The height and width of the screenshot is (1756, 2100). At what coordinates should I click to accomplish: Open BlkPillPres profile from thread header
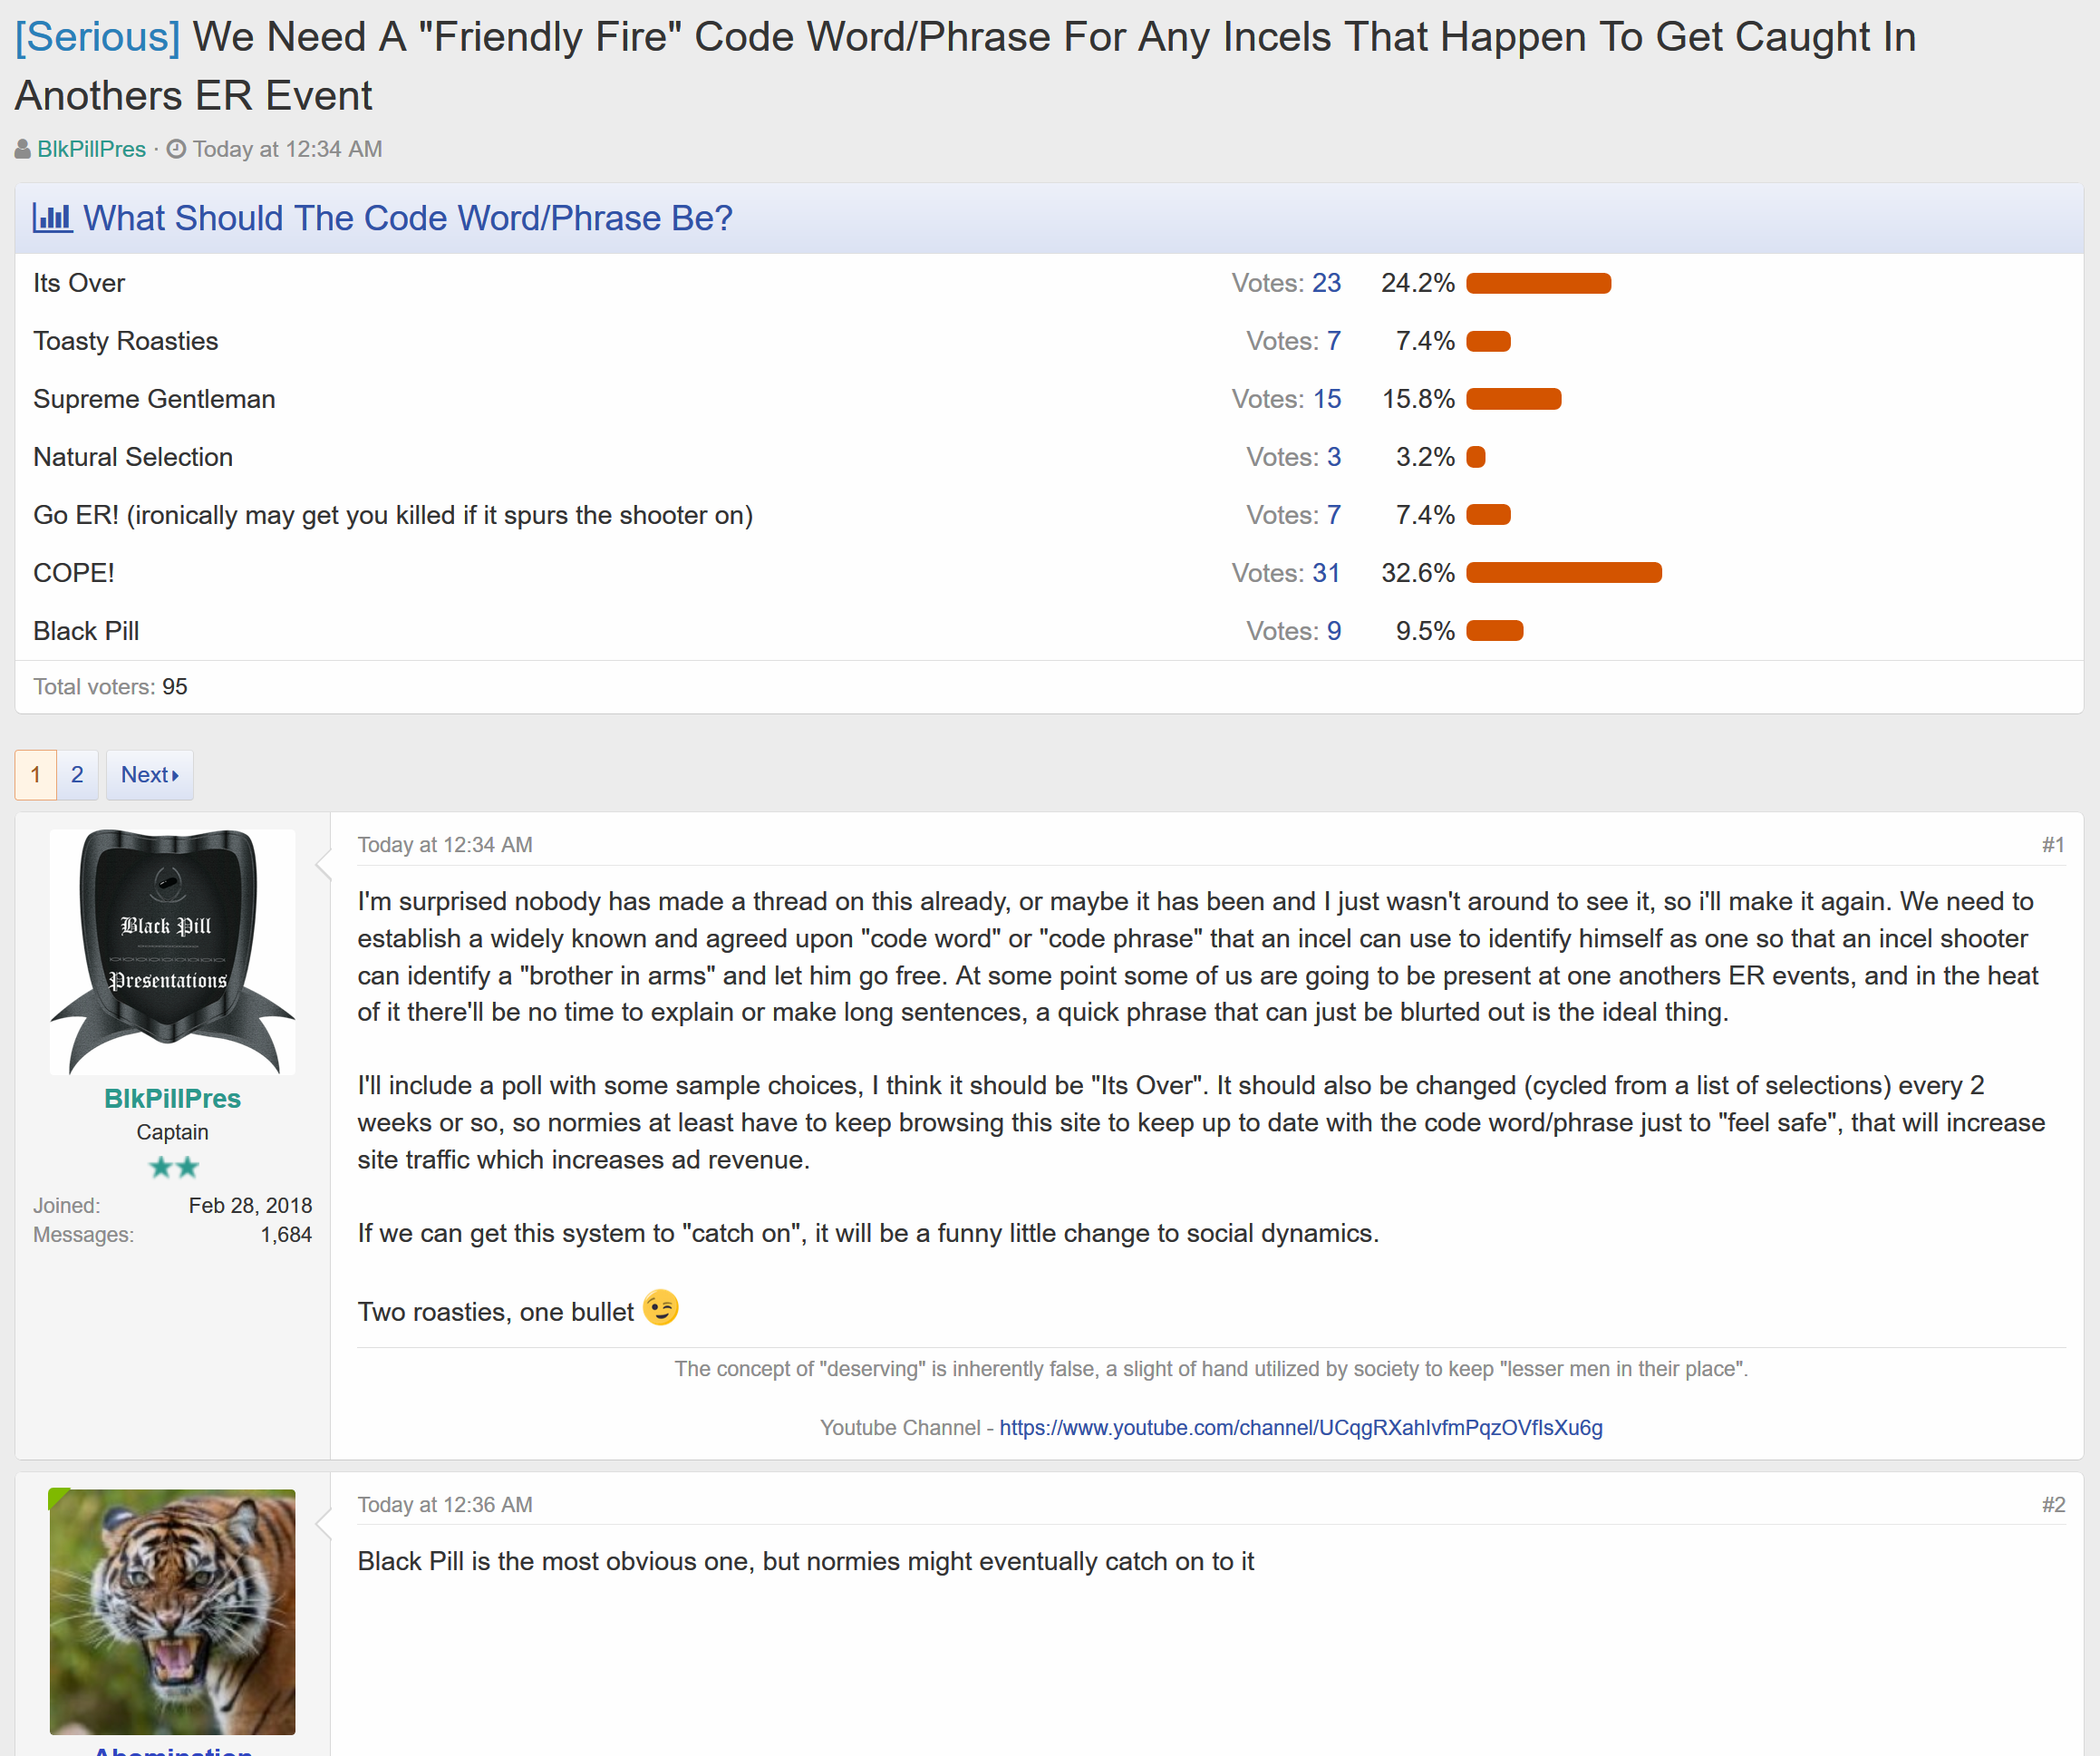[91, 149]
